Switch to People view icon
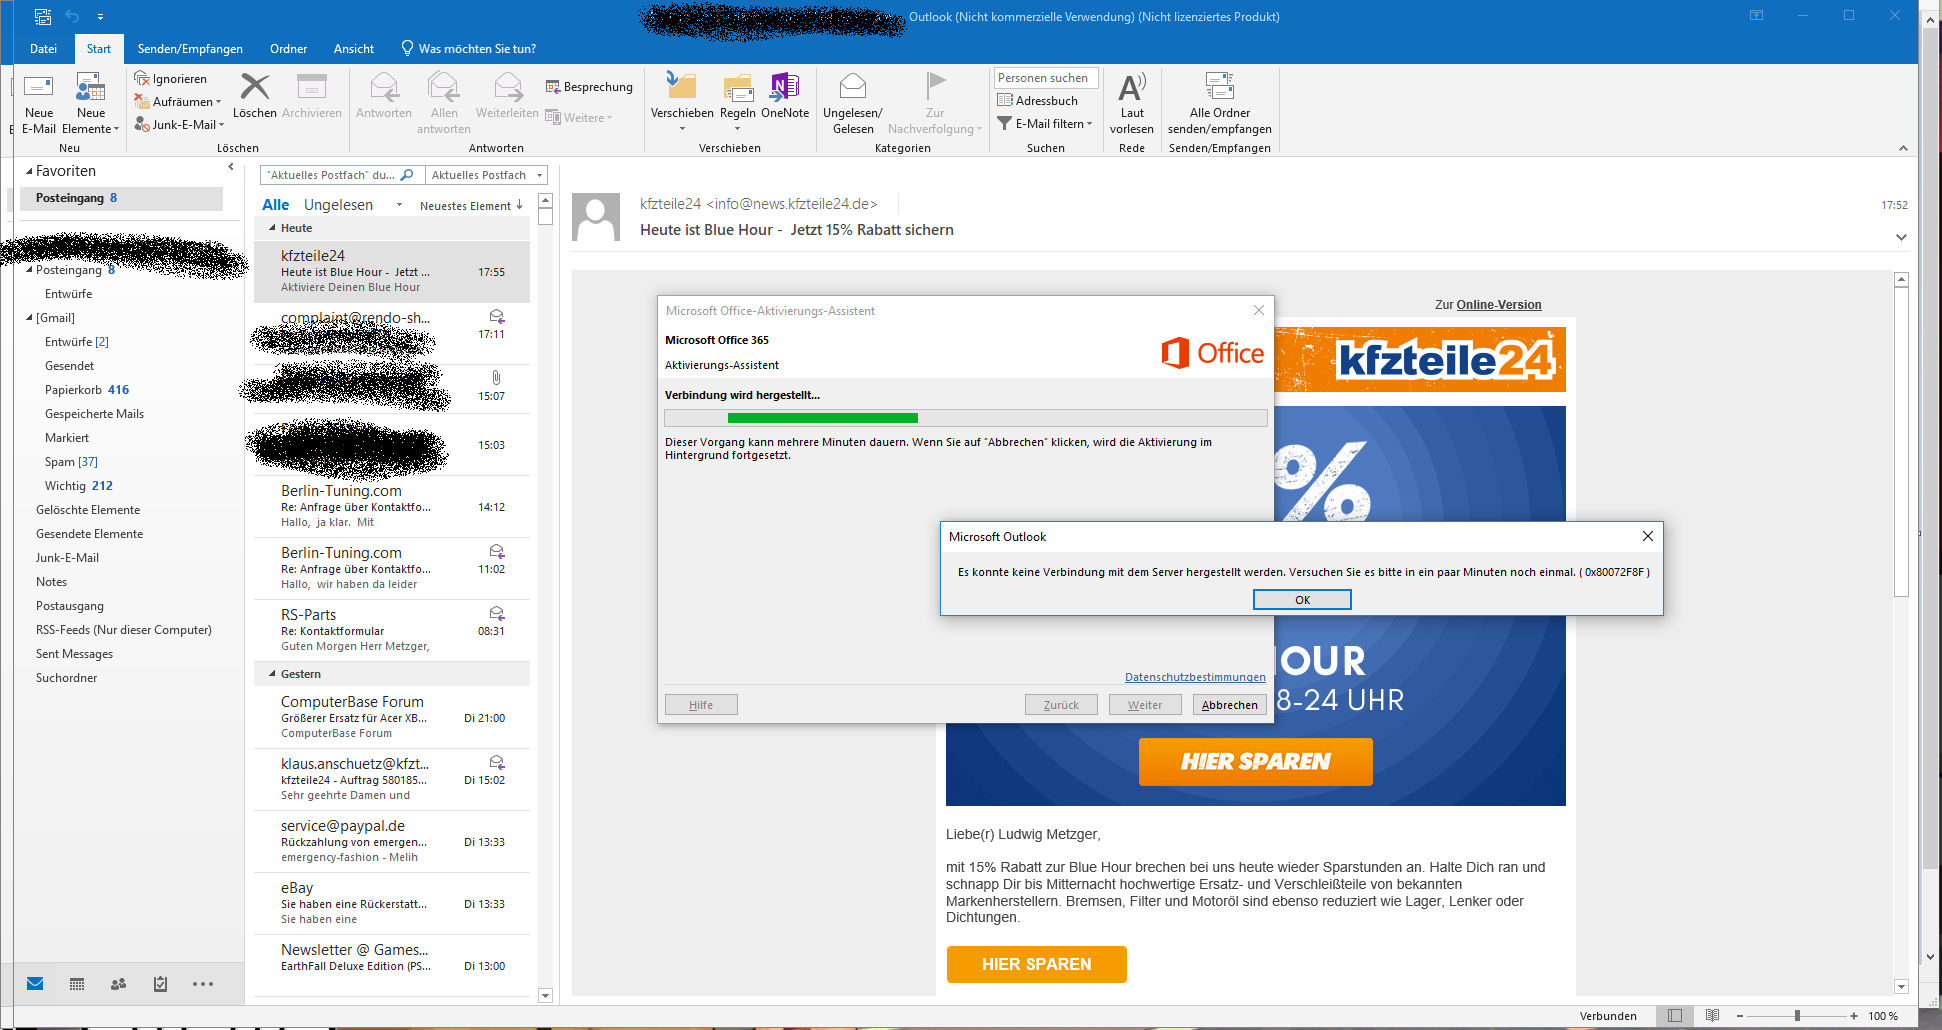The width and height of the screenshot is (1942, 1030). coord(118,984)
